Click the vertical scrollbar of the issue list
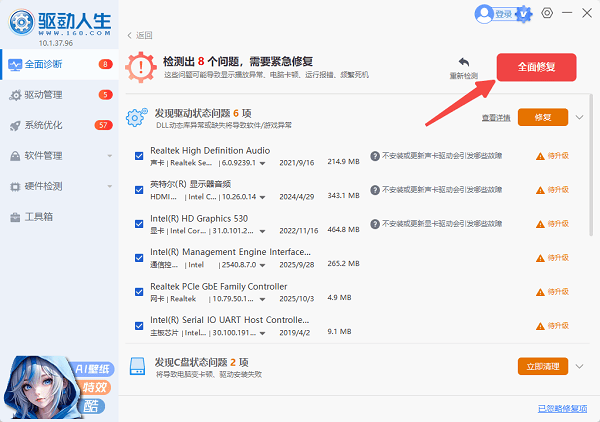 click(591, 165)
